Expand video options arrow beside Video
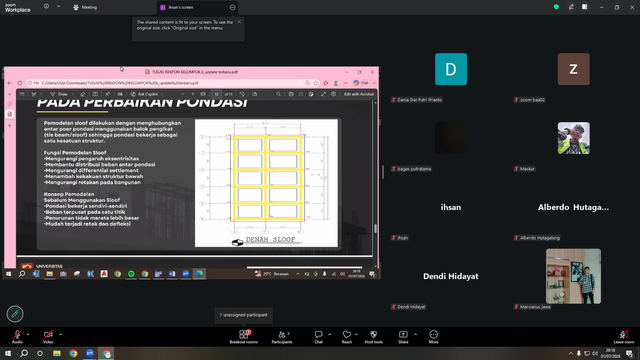 (x=60, y=334)
